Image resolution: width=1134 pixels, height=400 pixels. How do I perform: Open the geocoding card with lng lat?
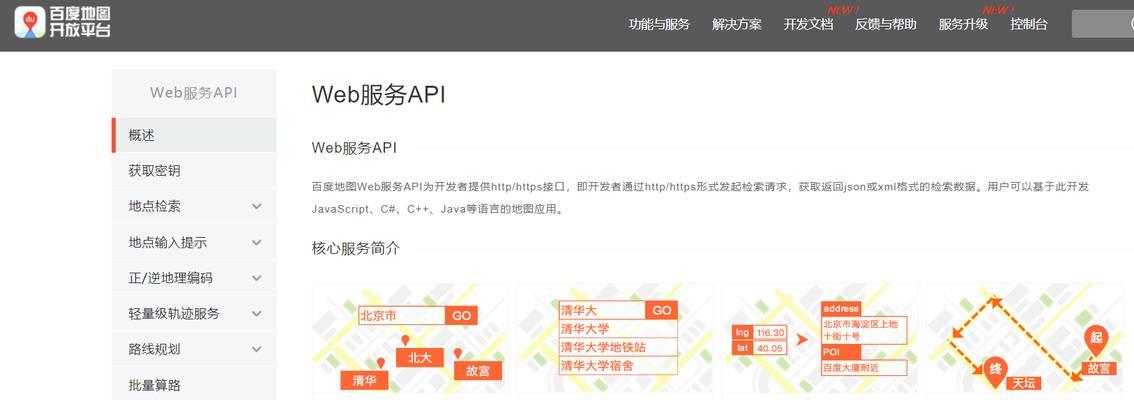820,341
